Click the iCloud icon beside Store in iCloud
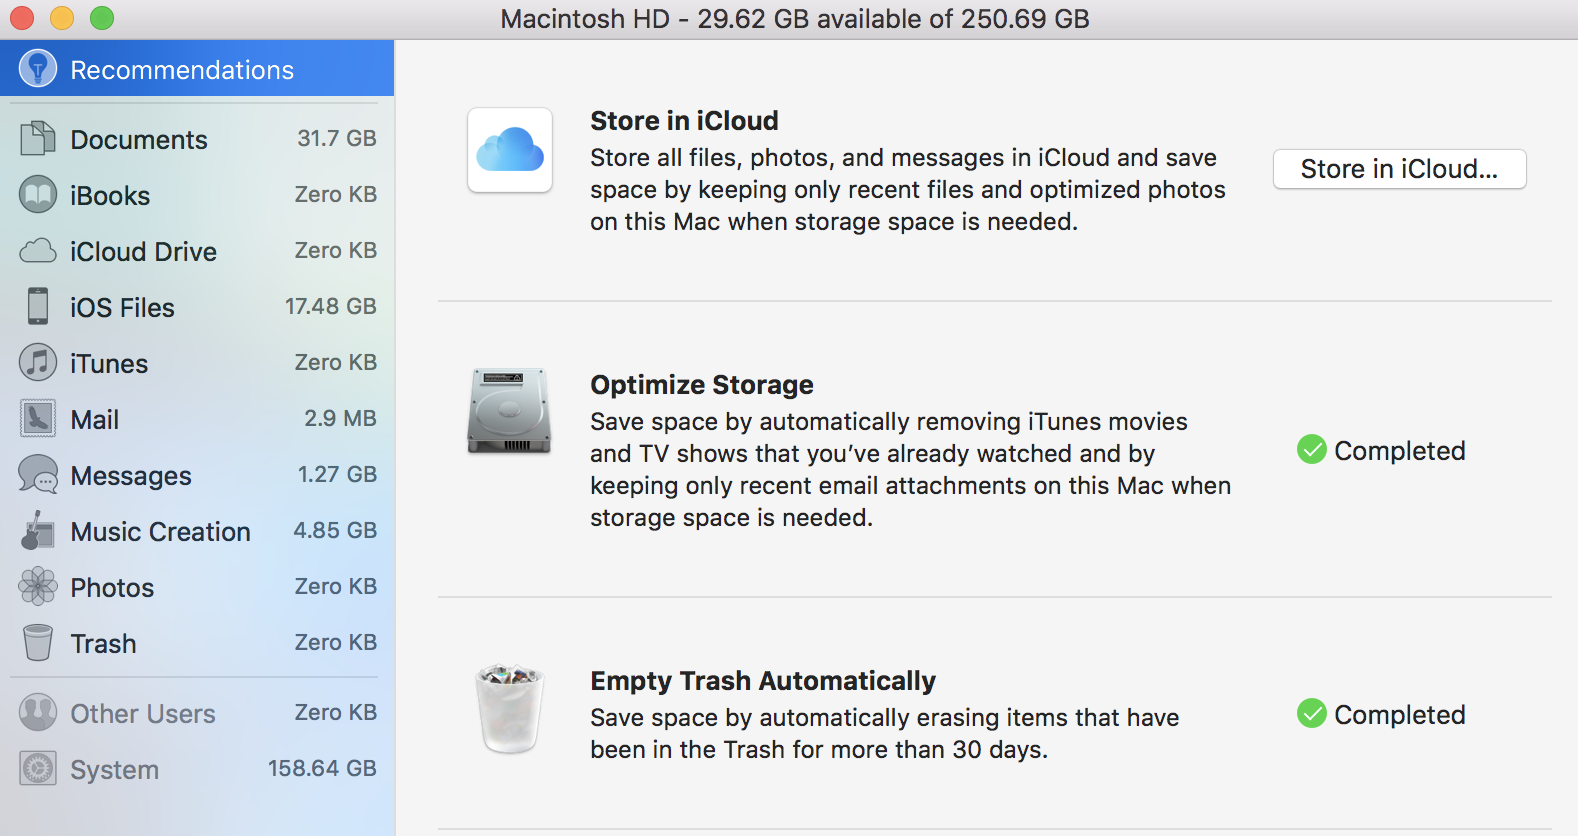This screenshot has height=836, width=1578. (x=510, y=150)
